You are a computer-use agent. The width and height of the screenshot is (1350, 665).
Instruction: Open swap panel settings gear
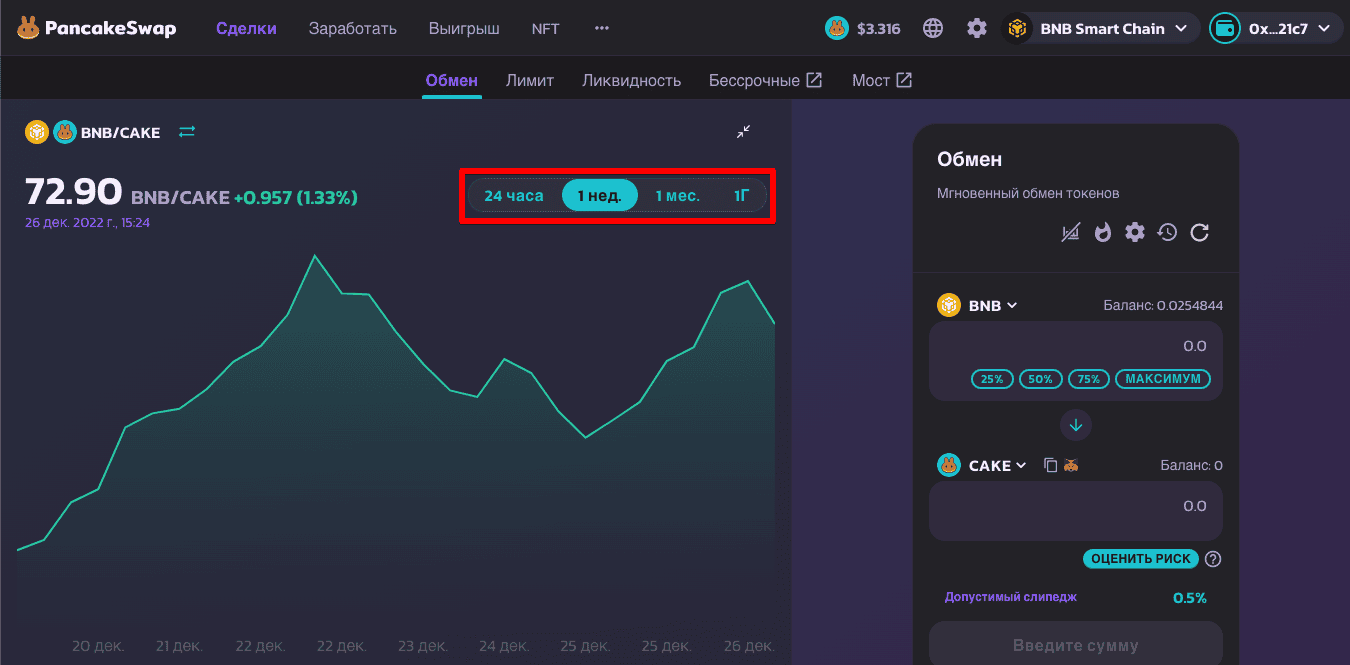click(1135, 233)
